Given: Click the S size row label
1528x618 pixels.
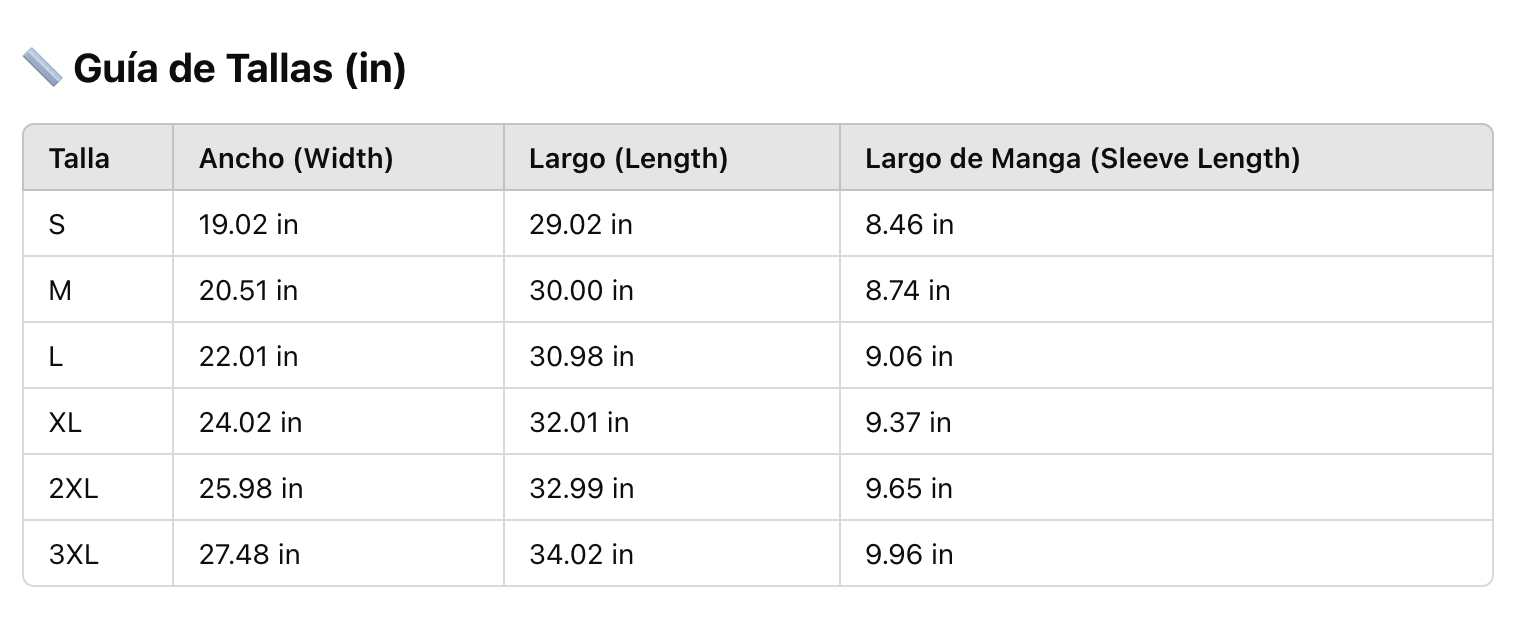Looking at the screenshot, I should coord(57,224).
